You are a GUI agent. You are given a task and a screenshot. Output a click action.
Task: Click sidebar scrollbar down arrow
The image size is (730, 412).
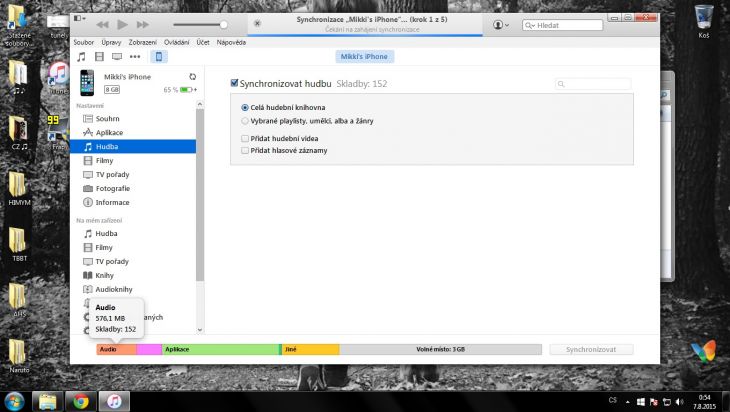point(200,330)
